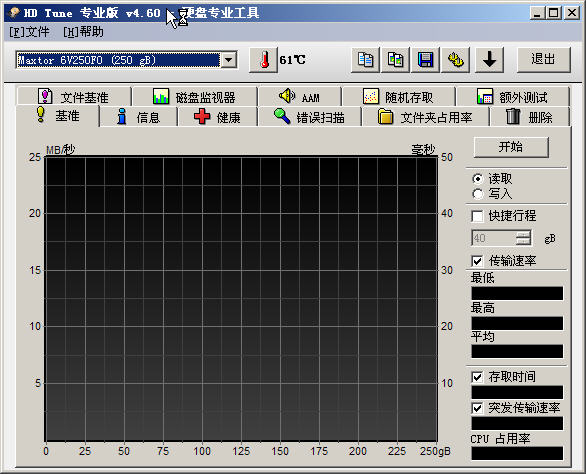Click the copy screenshot toolbar icon
This screenshot has height=474, width=586.
395,60
